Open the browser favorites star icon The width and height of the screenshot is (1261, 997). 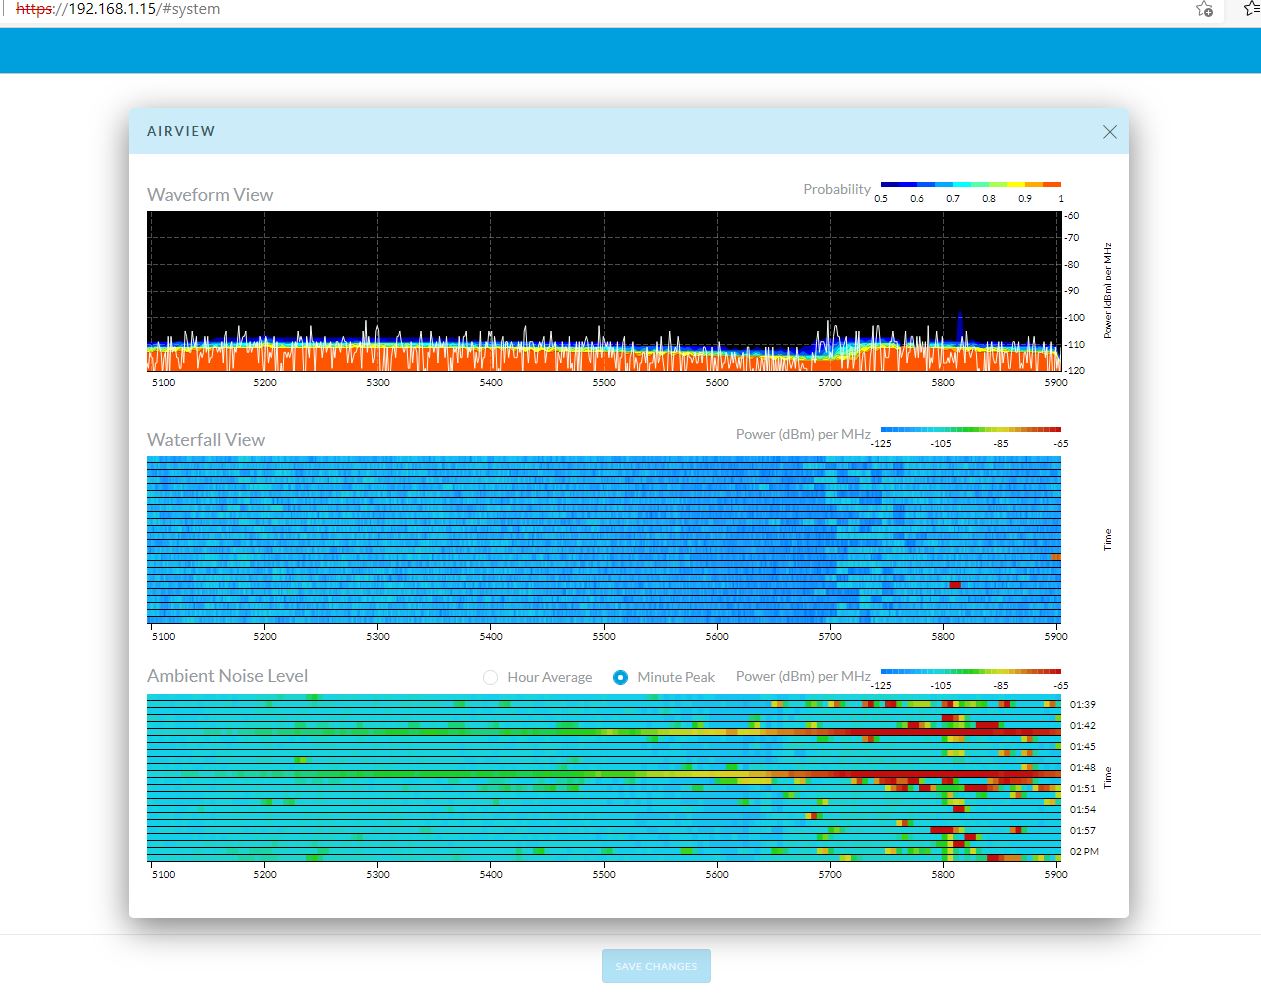point(1204,9)
